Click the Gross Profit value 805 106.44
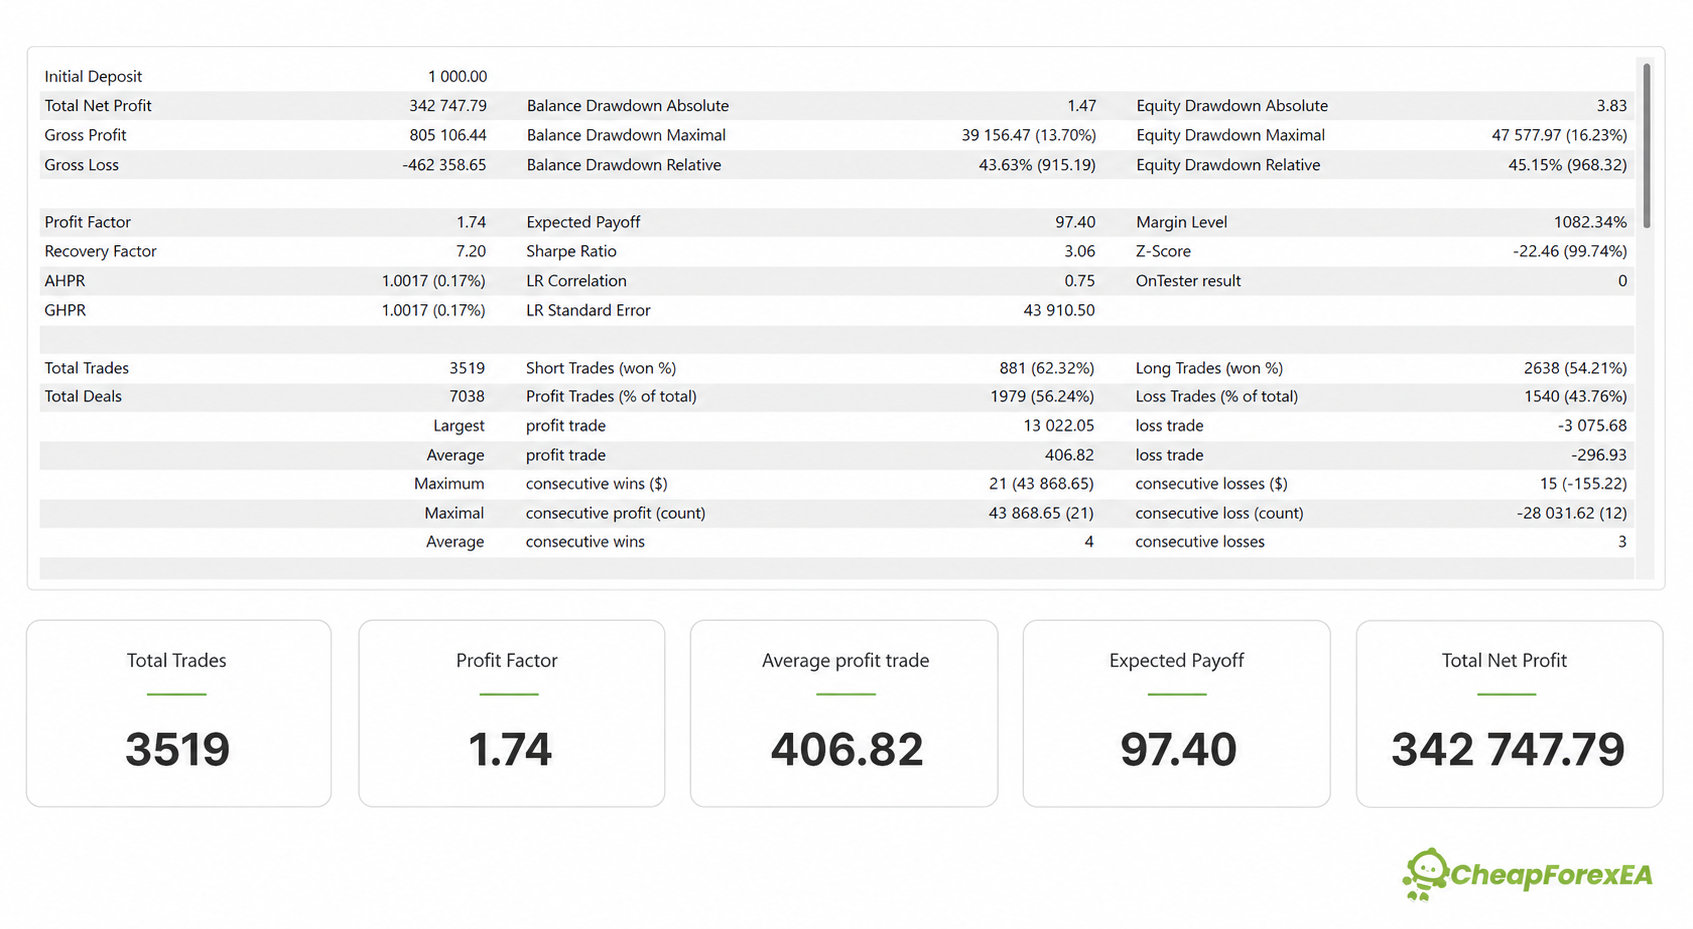The image size is (1693, 929). 448,135
